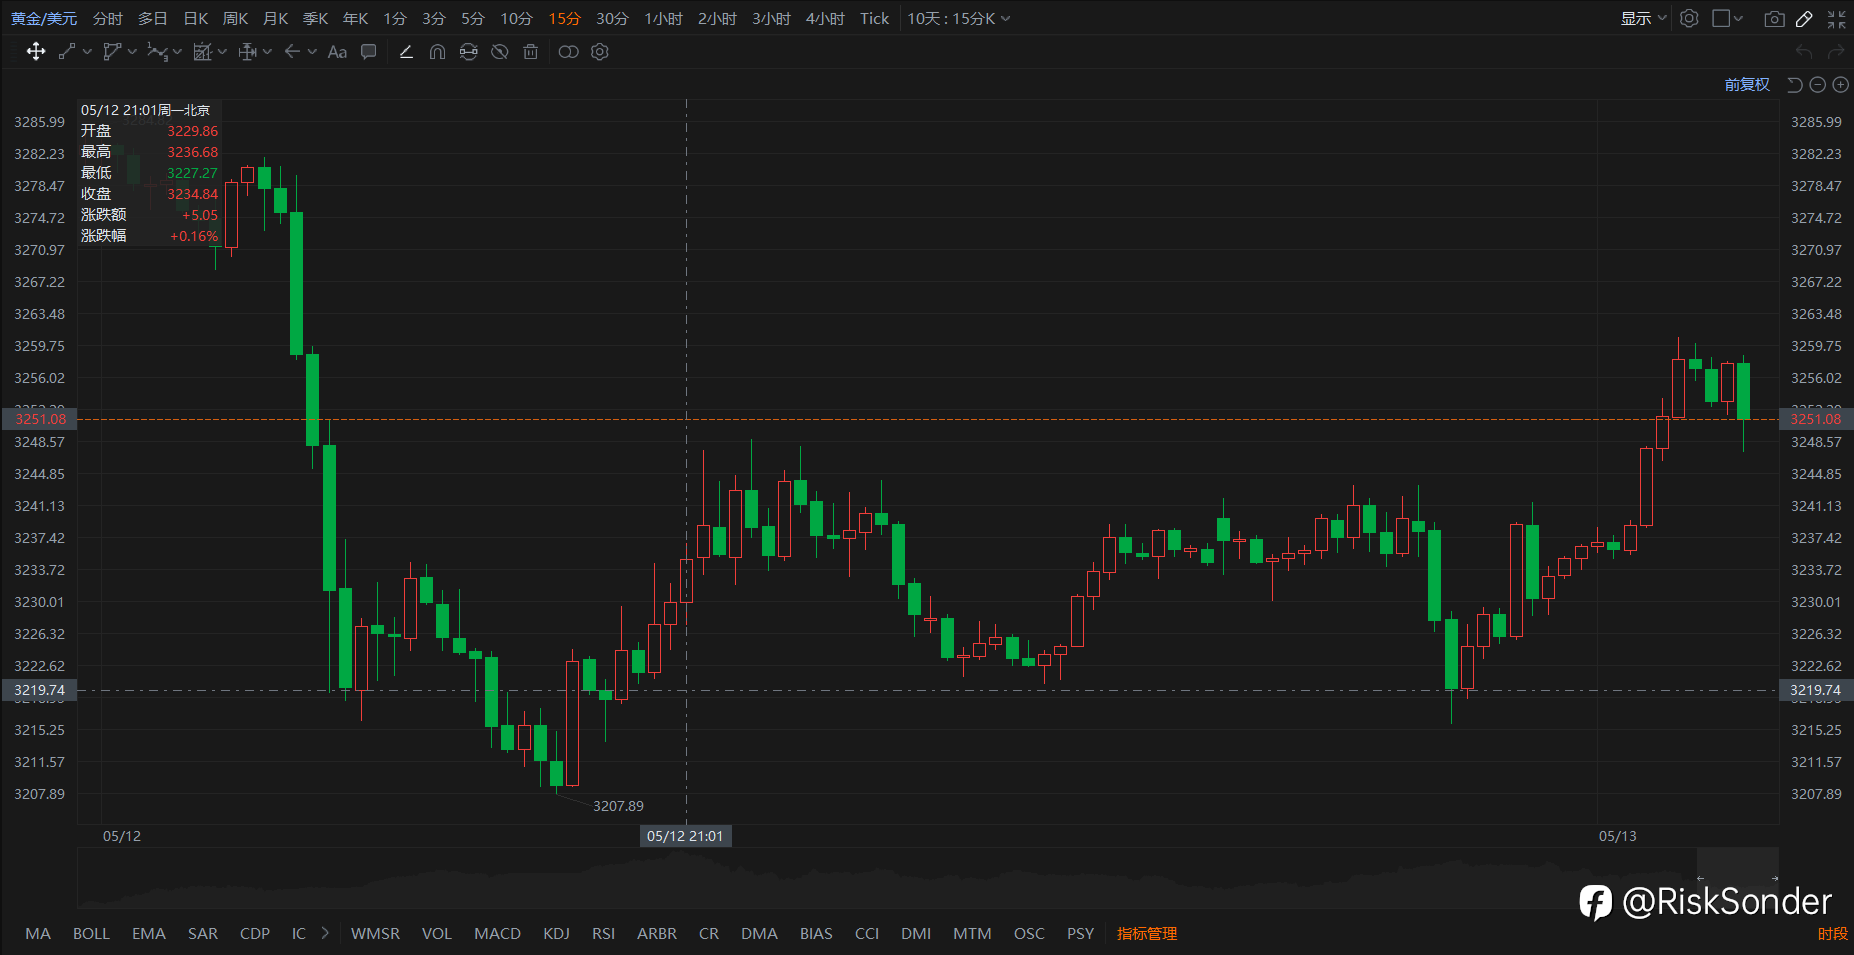Click the bottom overview timeline range handle

pyautogui.click(x=1737, y=865)
